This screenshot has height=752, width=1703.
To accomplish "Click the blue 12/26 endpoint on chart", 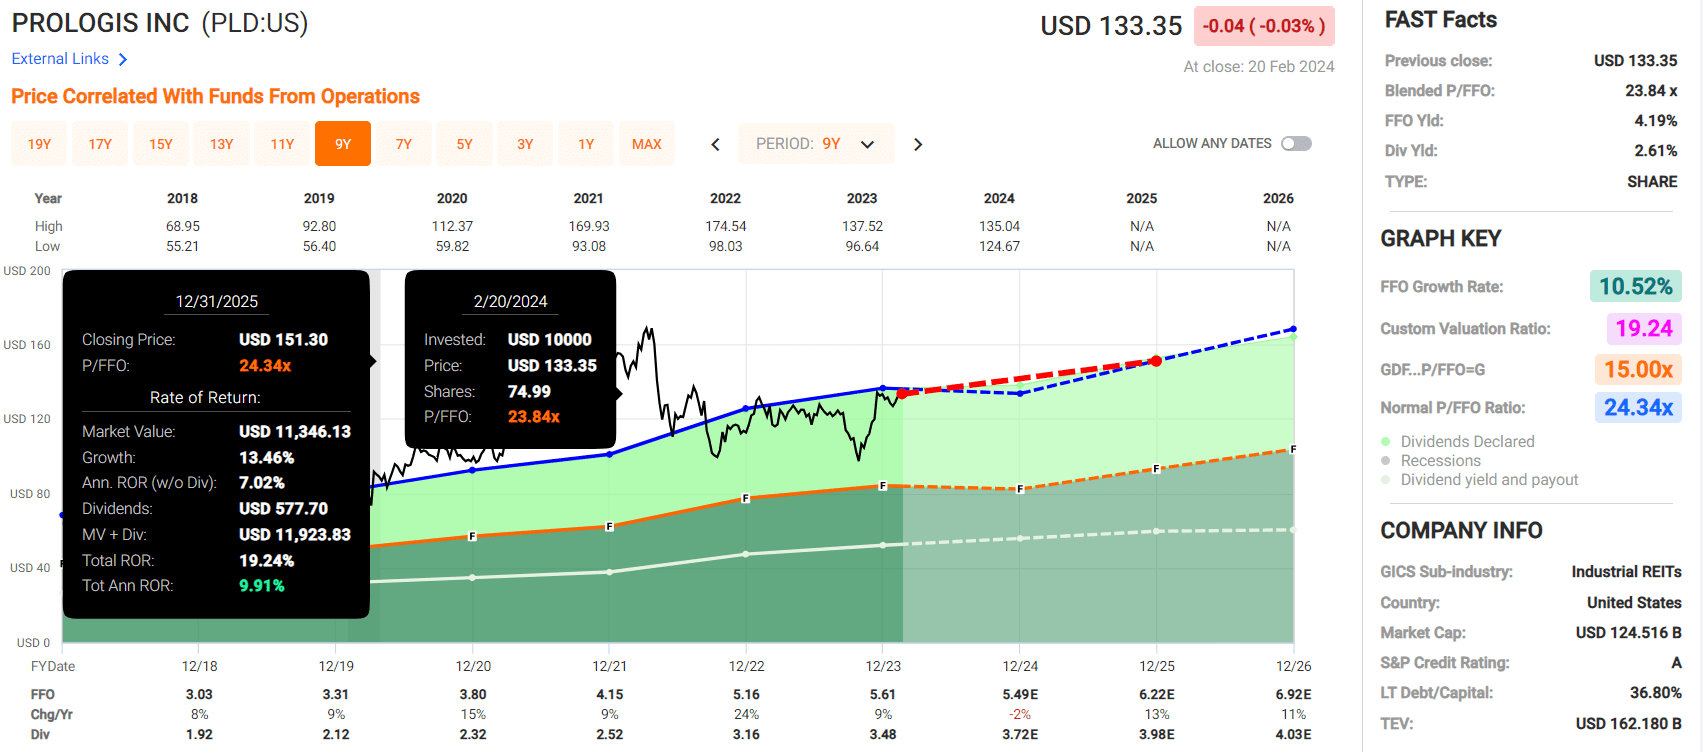I will point(1293,329).
